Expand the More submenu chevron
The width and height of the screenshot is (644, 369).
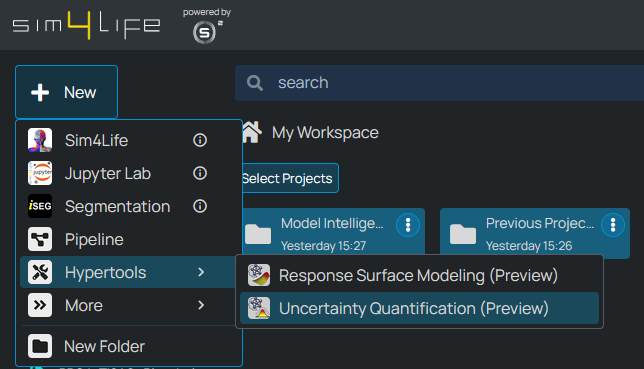click(x=201, y=305)
